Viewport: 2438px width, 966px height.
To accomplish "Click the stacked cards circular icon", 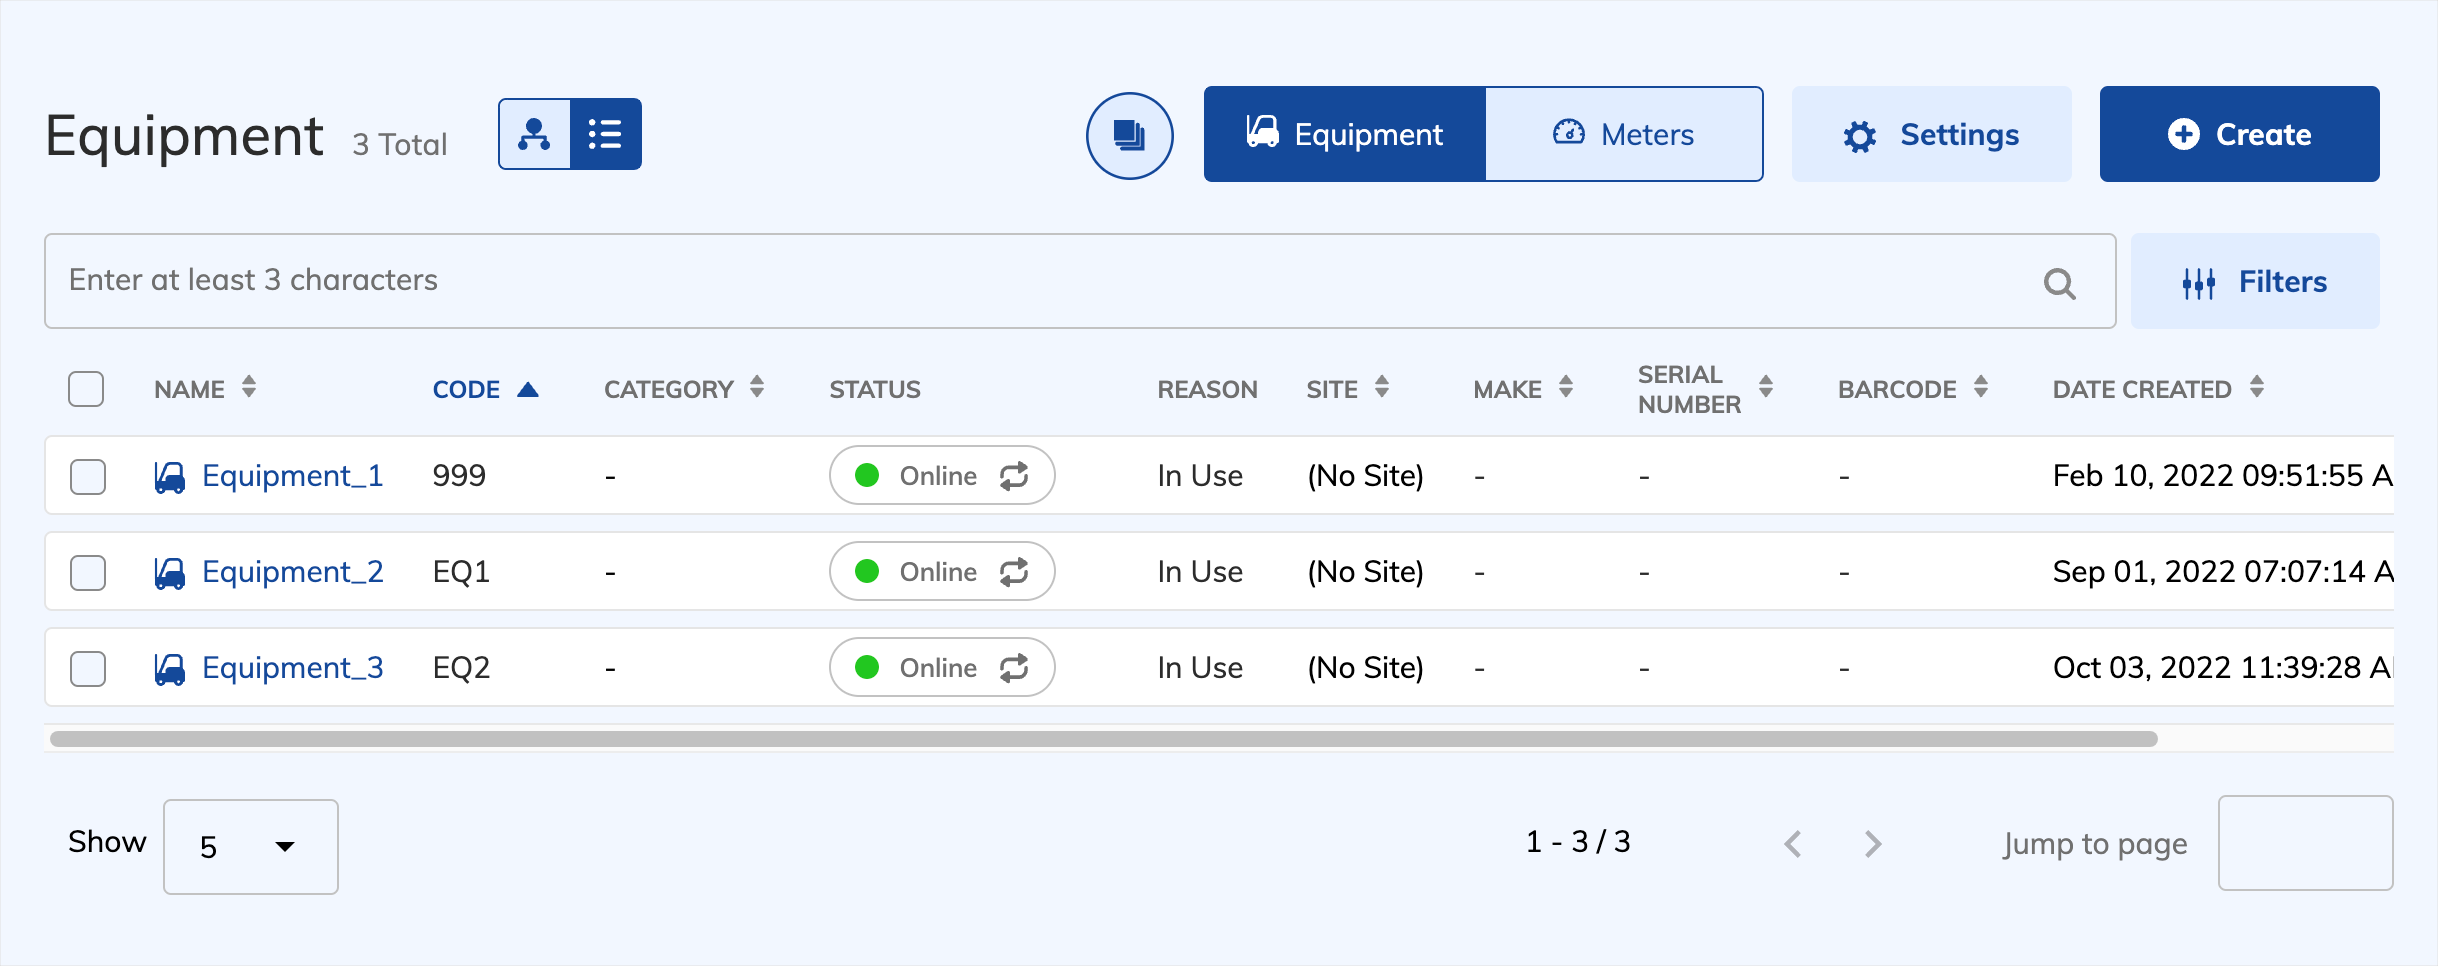I will (x=1128, y=135).
